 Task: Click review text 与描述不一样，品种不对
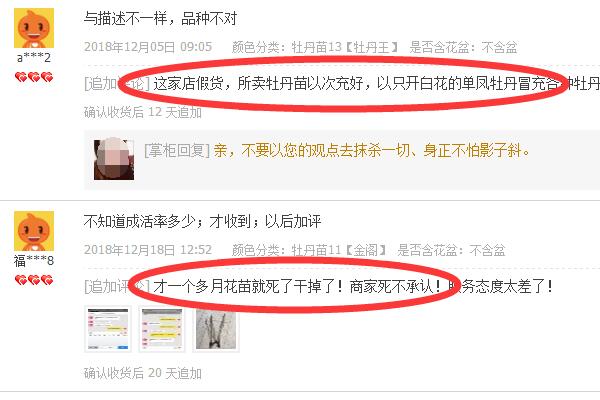161,18
